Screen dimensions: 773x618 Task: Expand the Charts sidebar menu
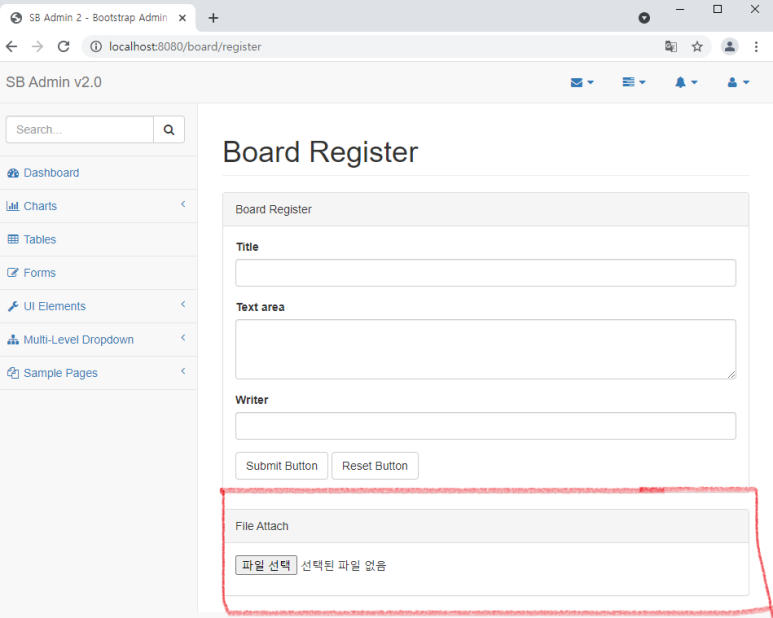pos(99,206)
